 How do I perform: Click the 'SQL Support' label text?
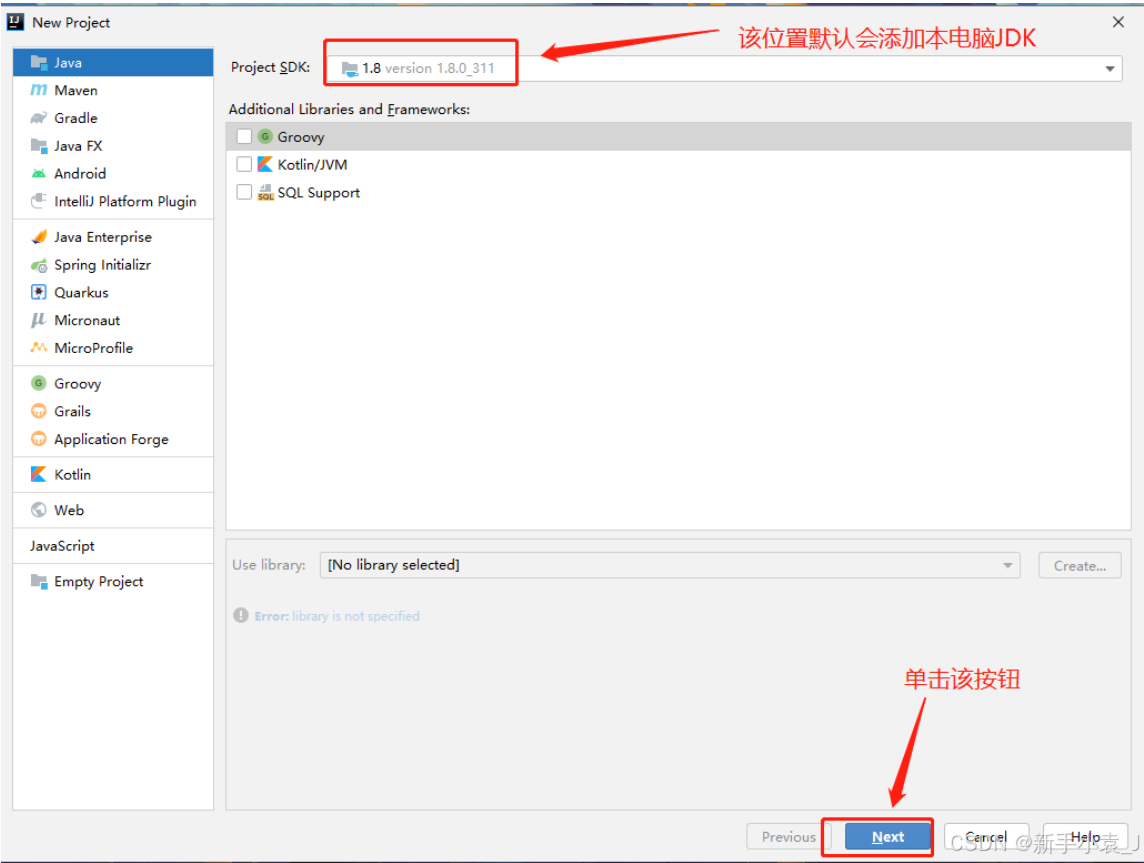[319, 193]
